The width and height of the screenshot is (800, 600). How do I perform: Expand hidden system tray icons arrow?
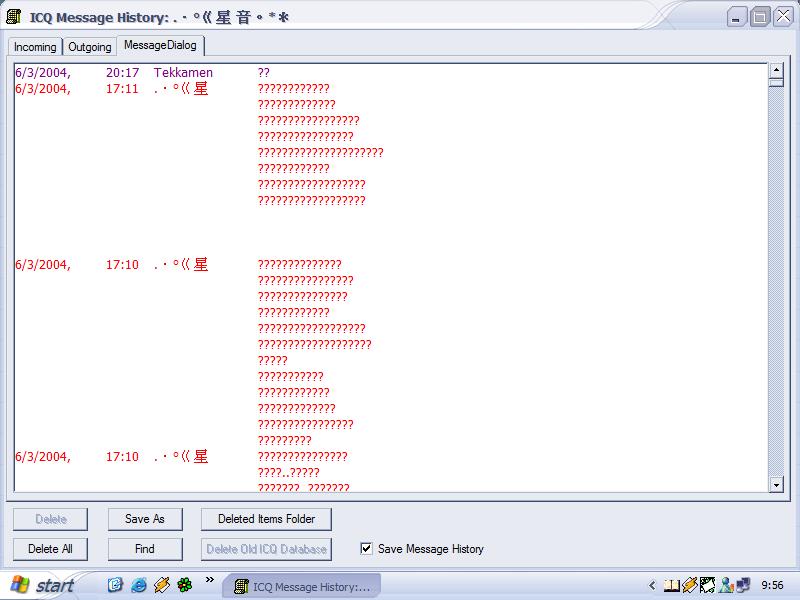pyautogui.click(x=652, y=585)
